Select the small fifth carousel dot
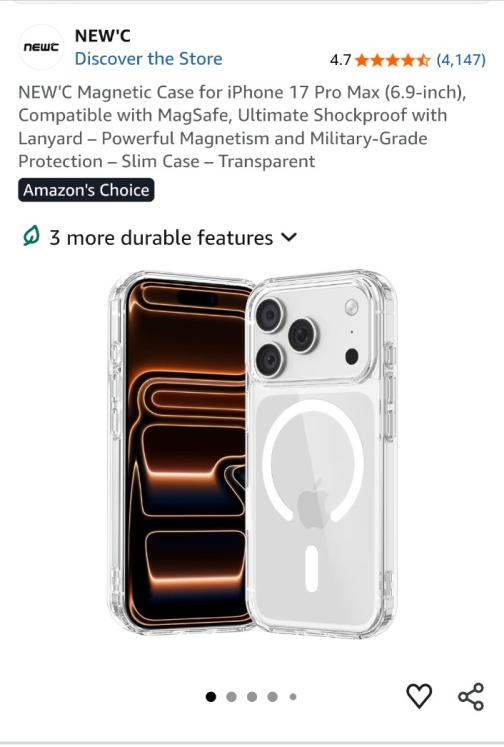Viewport: 504px width, 747px height. point(293,697)
